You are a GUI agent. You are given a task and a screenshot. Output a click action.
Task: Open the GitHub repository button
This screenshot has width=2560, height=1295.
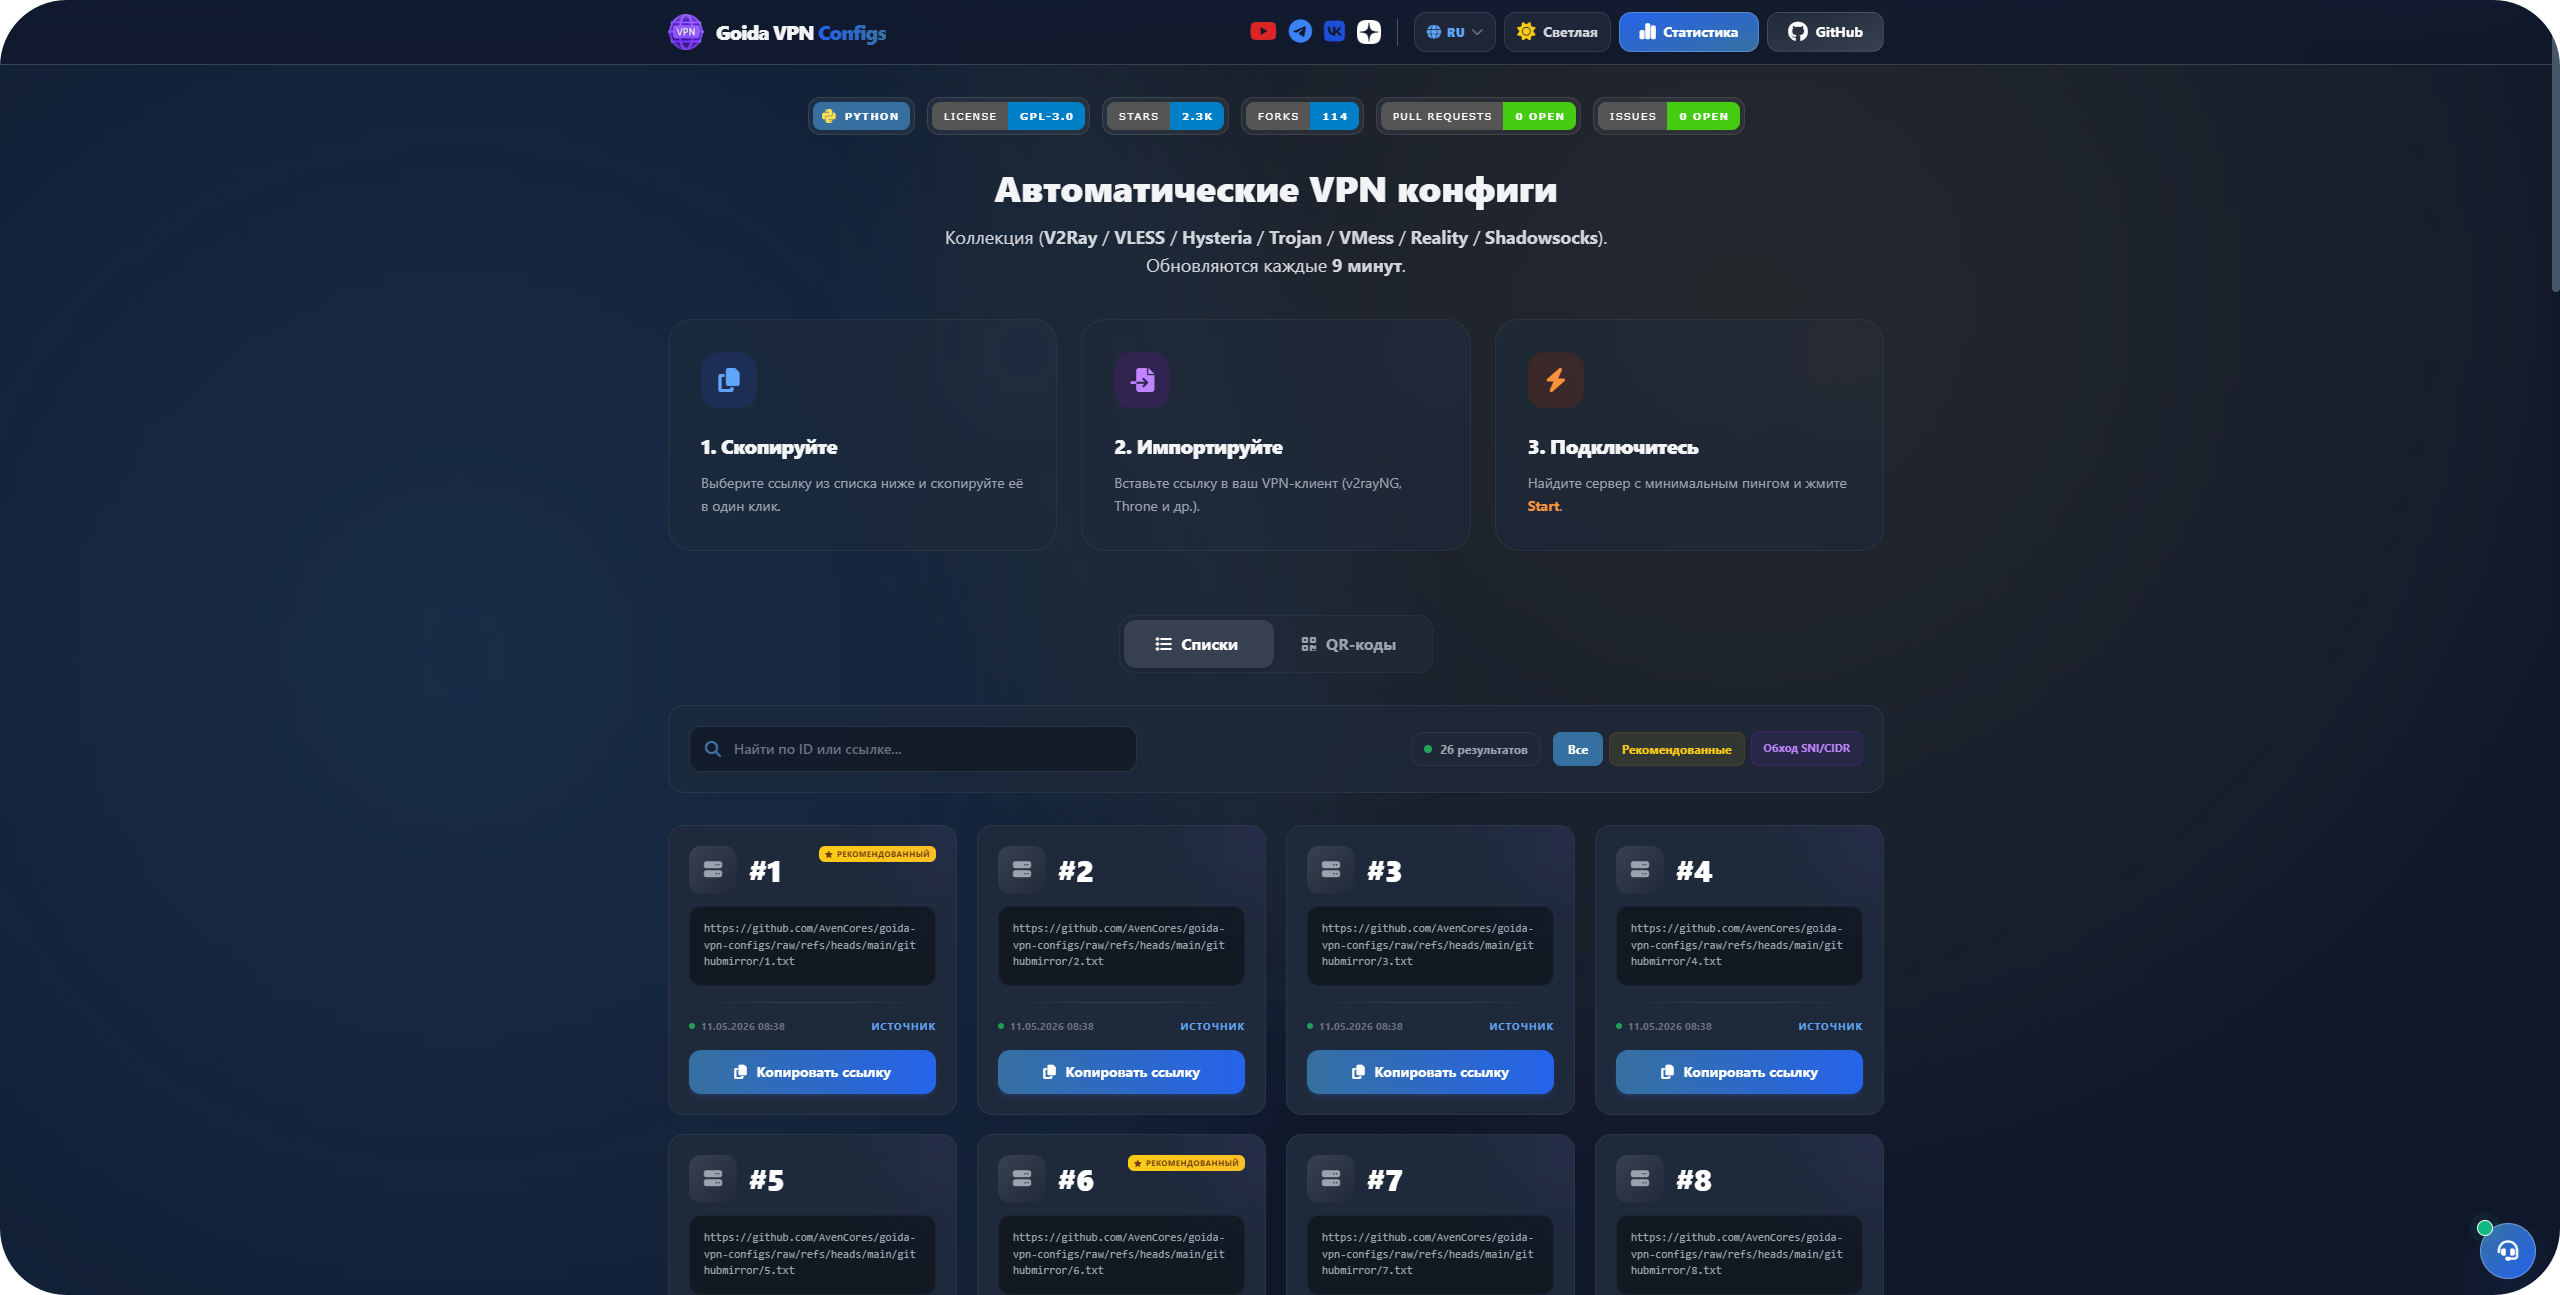pos(1825,32)
